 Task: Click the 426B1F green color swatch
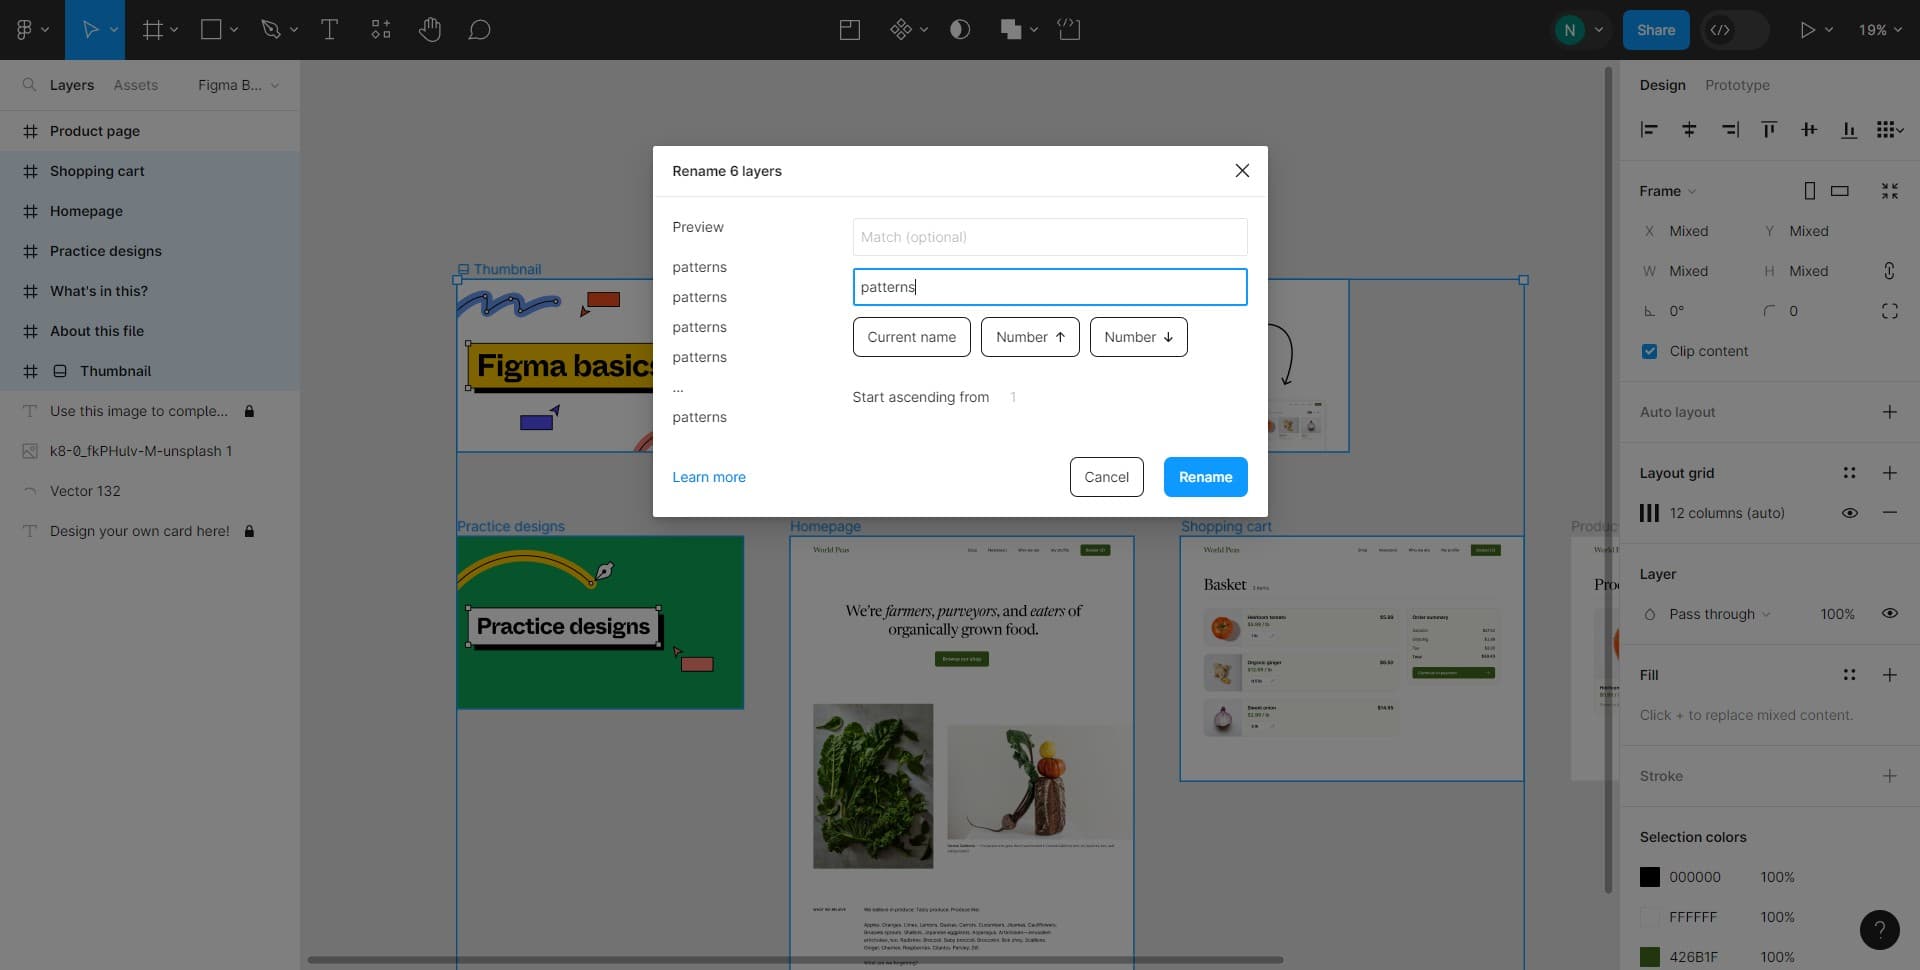[1649, 957]
